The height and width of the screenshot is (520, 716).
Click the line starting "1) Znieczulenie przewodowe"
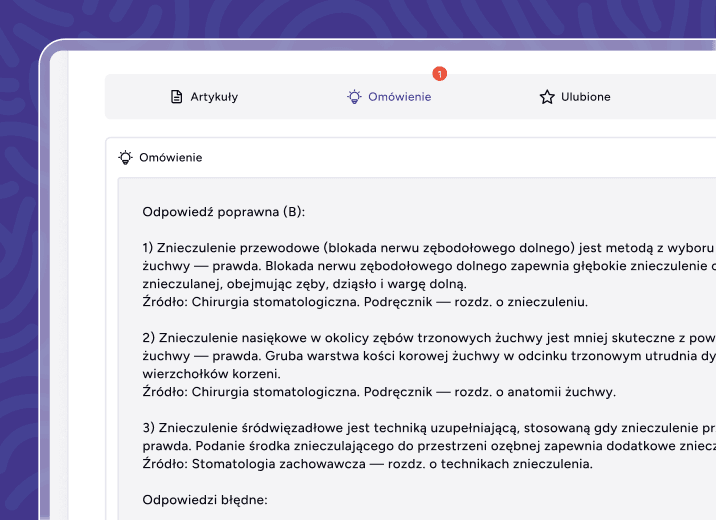(429, 248)
